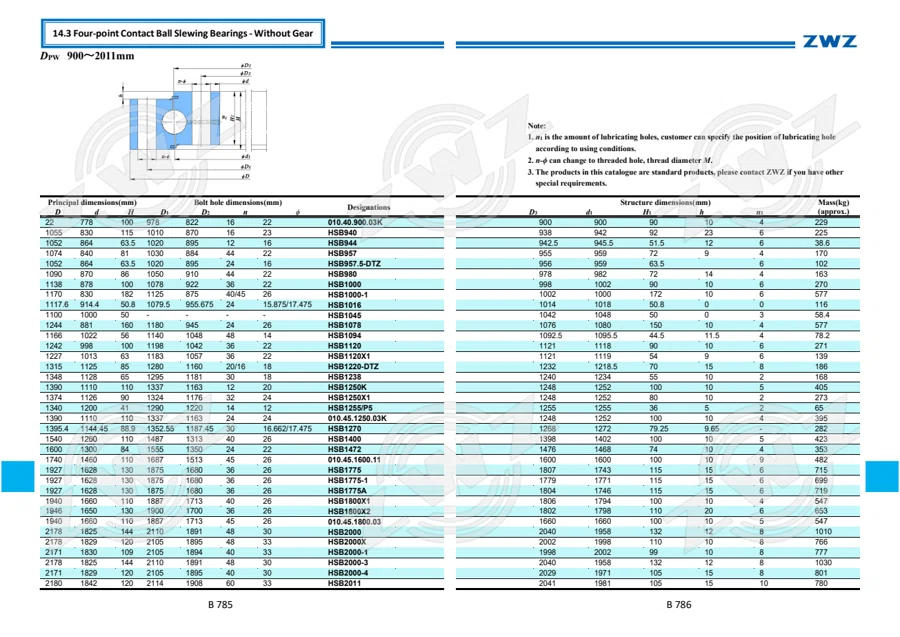Click the structure dimension '1218.5'
Screen dimensions: 900x637
[x=606, y=367]
